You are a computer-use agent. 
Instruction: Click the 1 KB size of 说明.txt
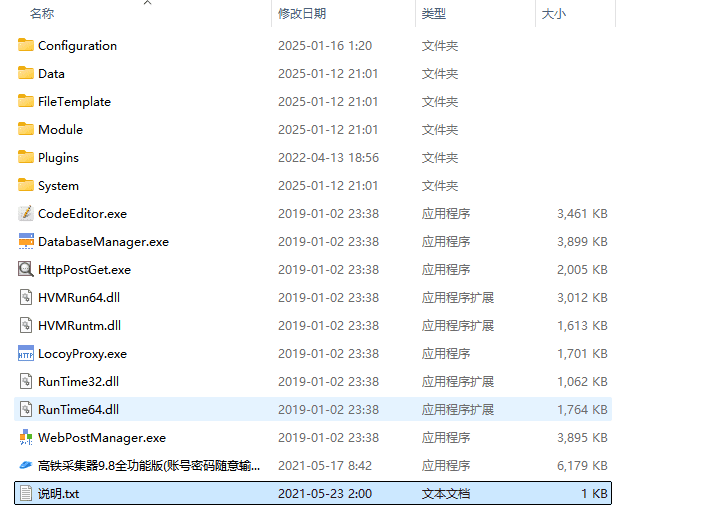click(595, 494)
